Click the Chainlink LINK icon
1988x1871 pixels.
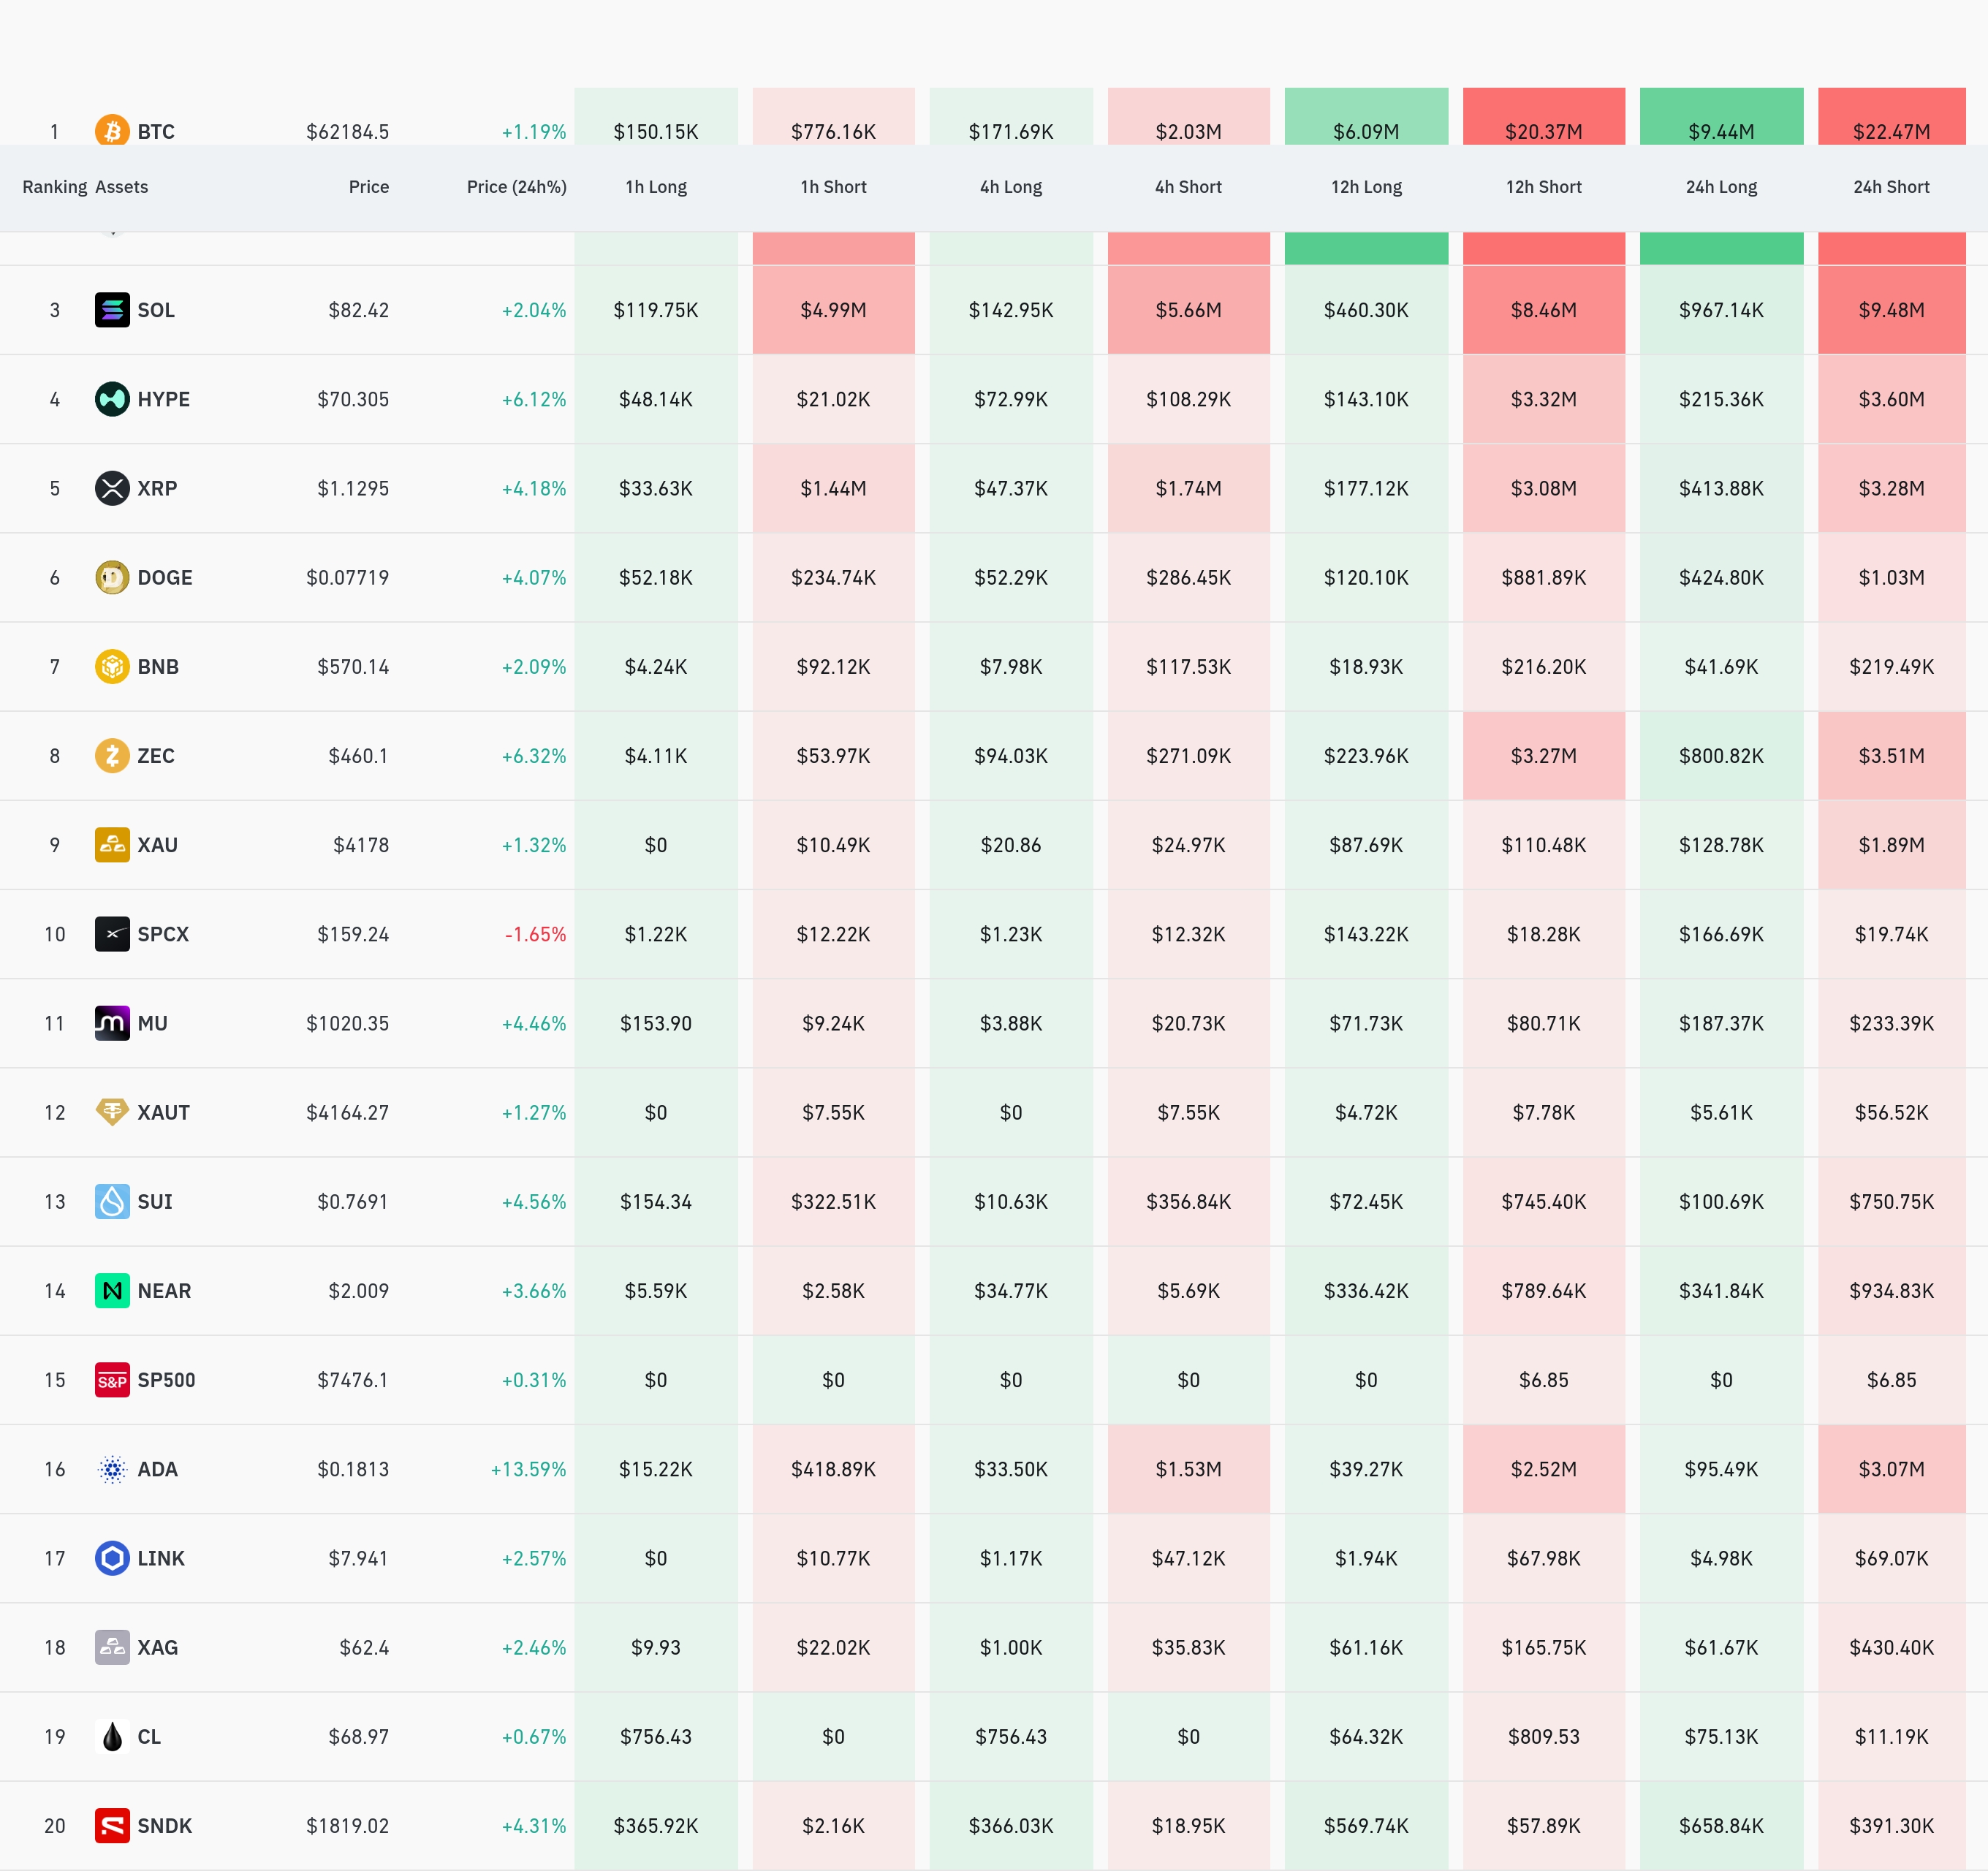(112, 1558)
